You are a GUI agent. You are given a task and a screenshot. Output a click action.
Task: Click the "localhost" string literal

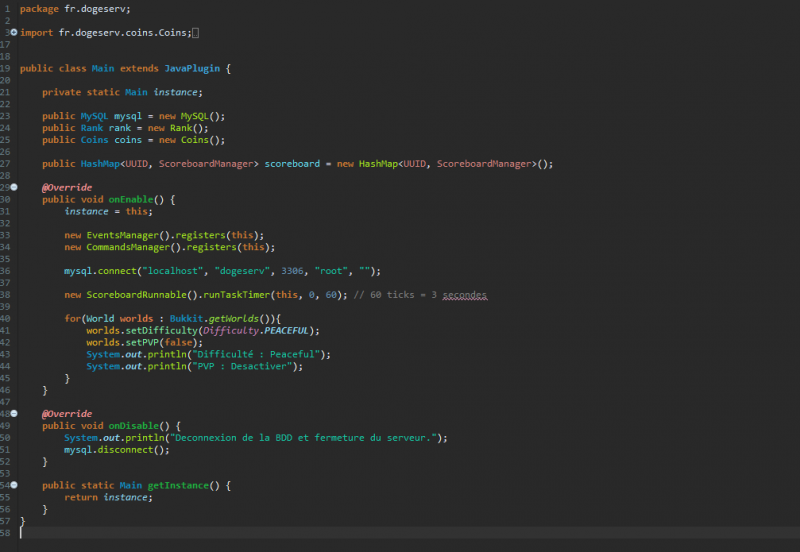[x=172, y=271]
